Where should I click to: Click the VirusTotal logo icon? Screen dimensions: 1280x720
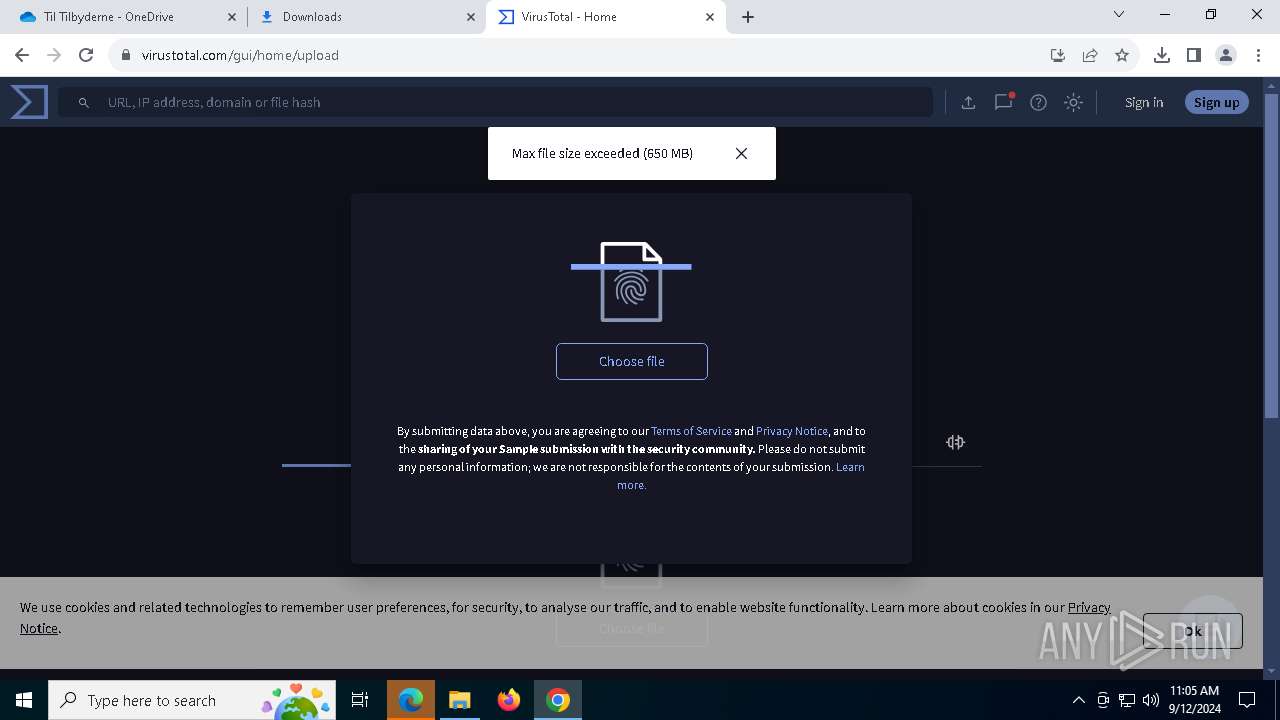click(29, 102)
